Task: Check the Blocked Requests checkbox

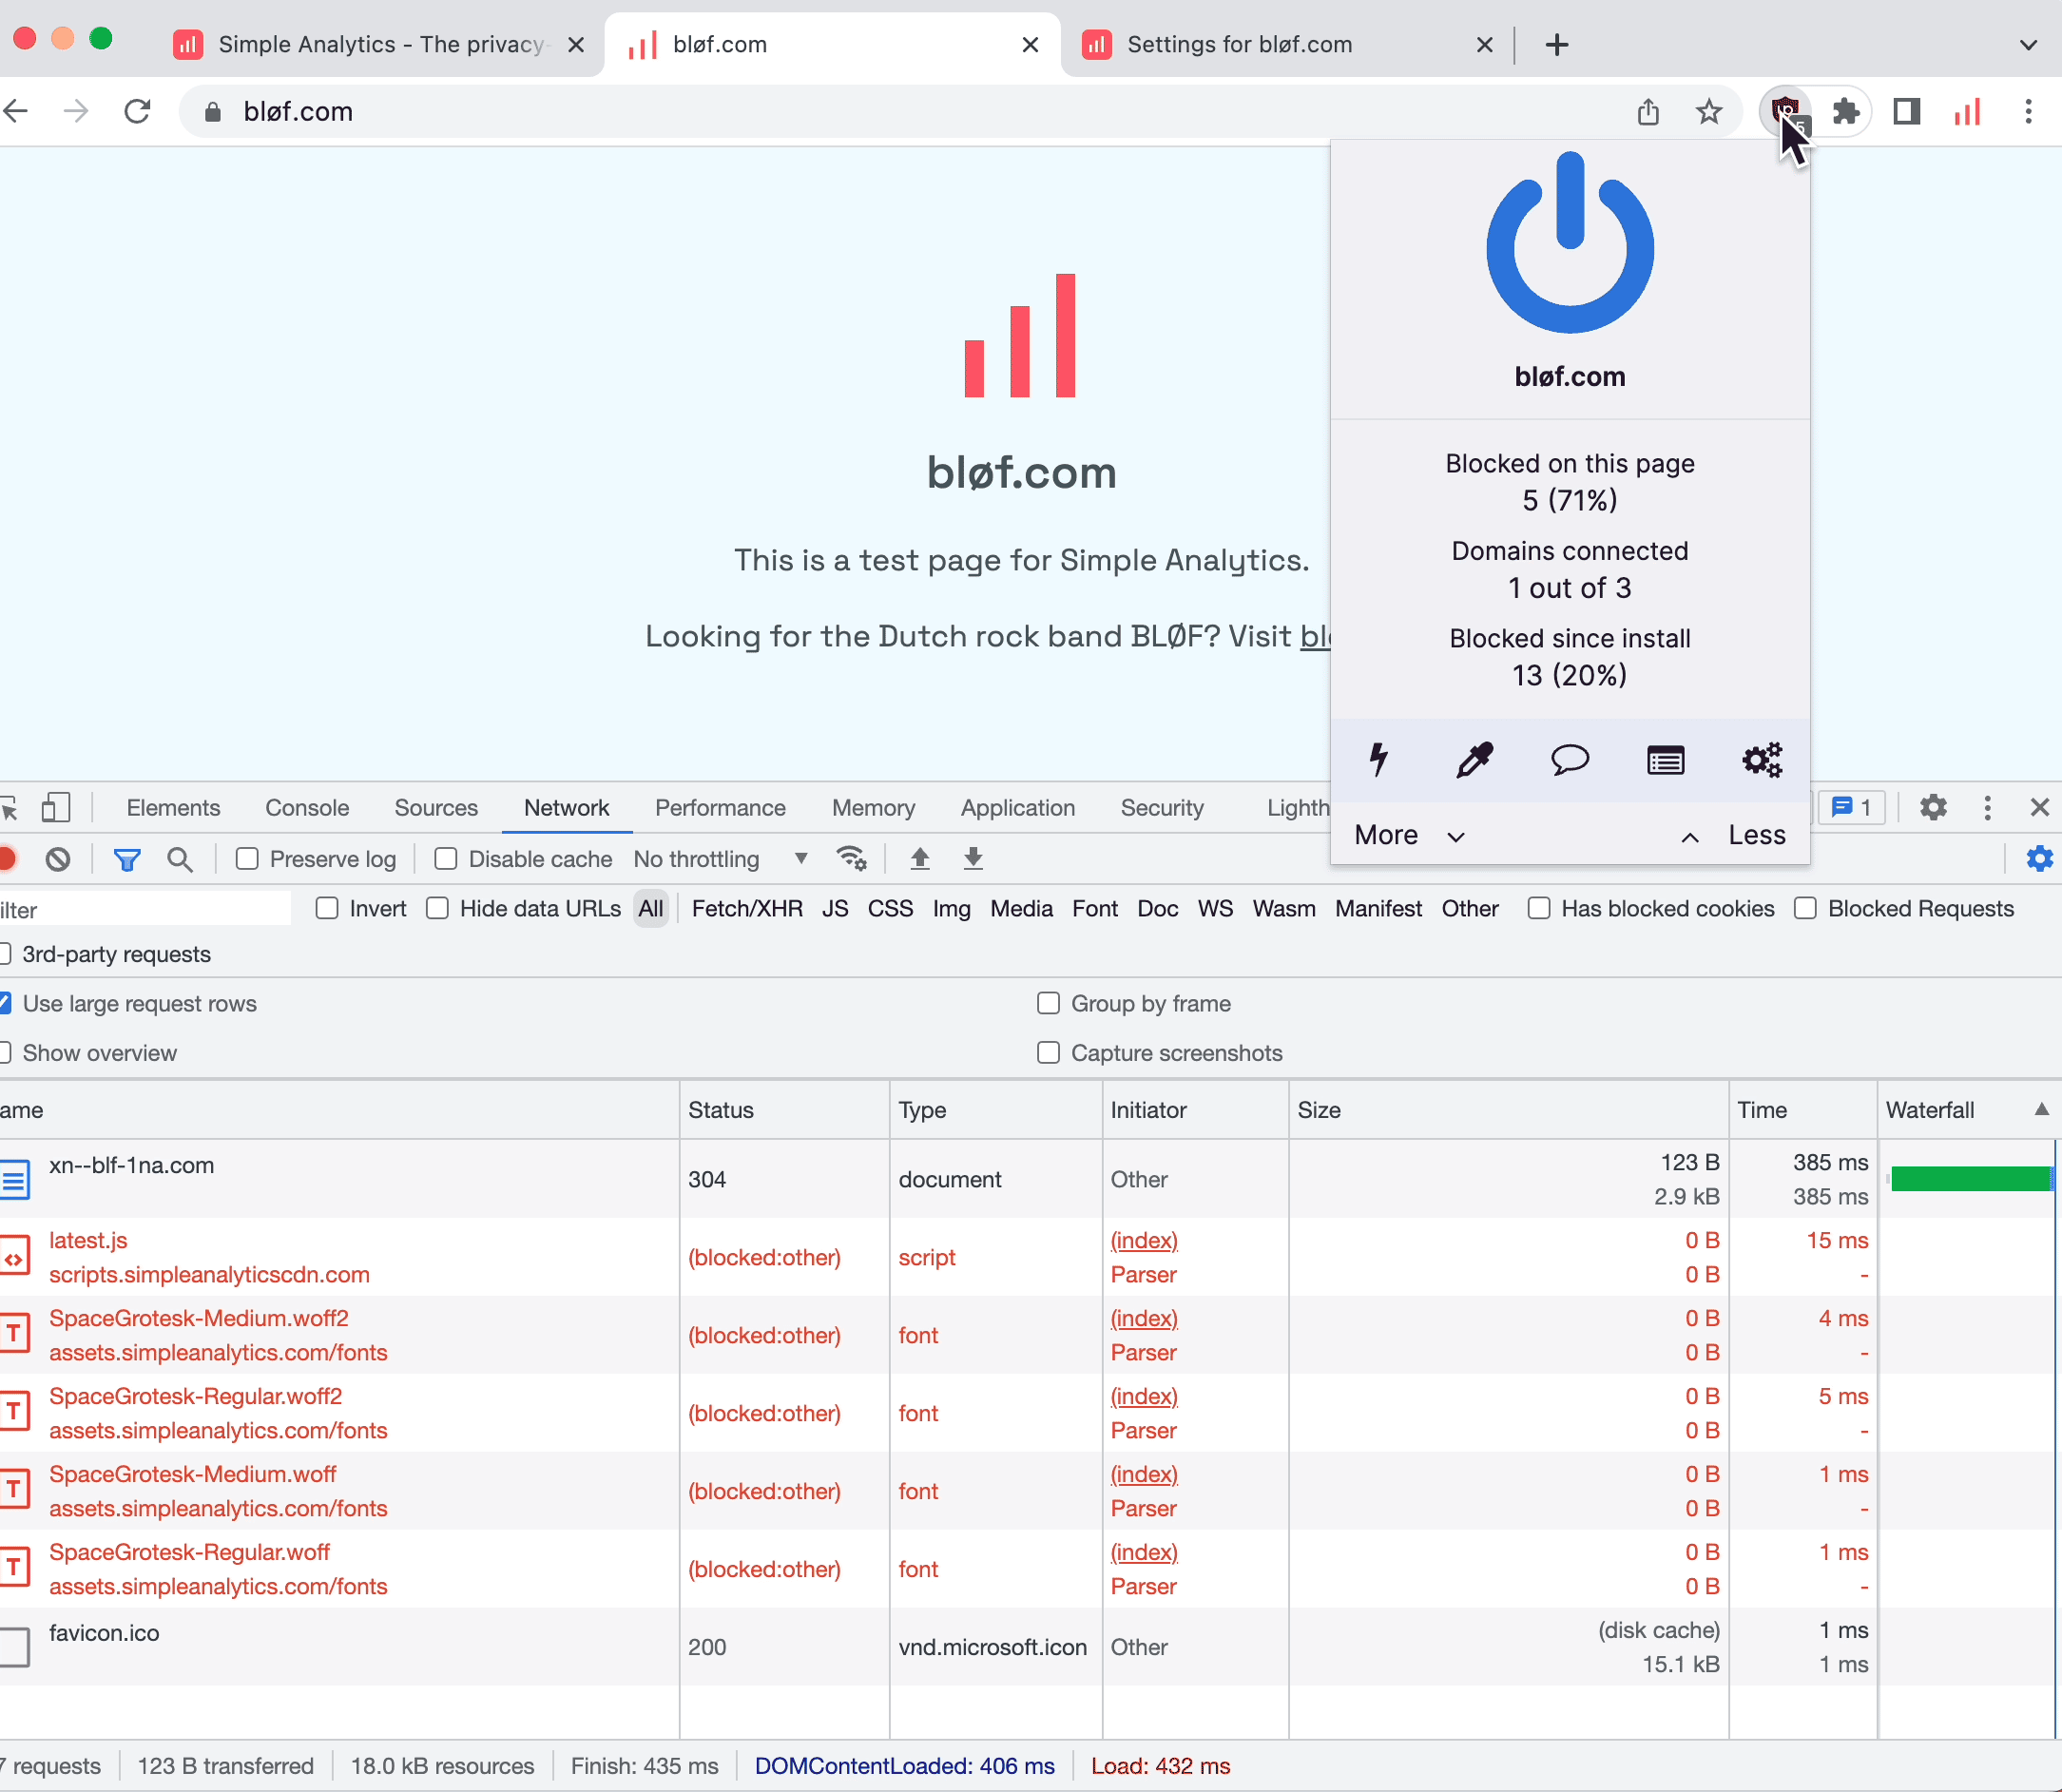Action: coord(1805,908)
